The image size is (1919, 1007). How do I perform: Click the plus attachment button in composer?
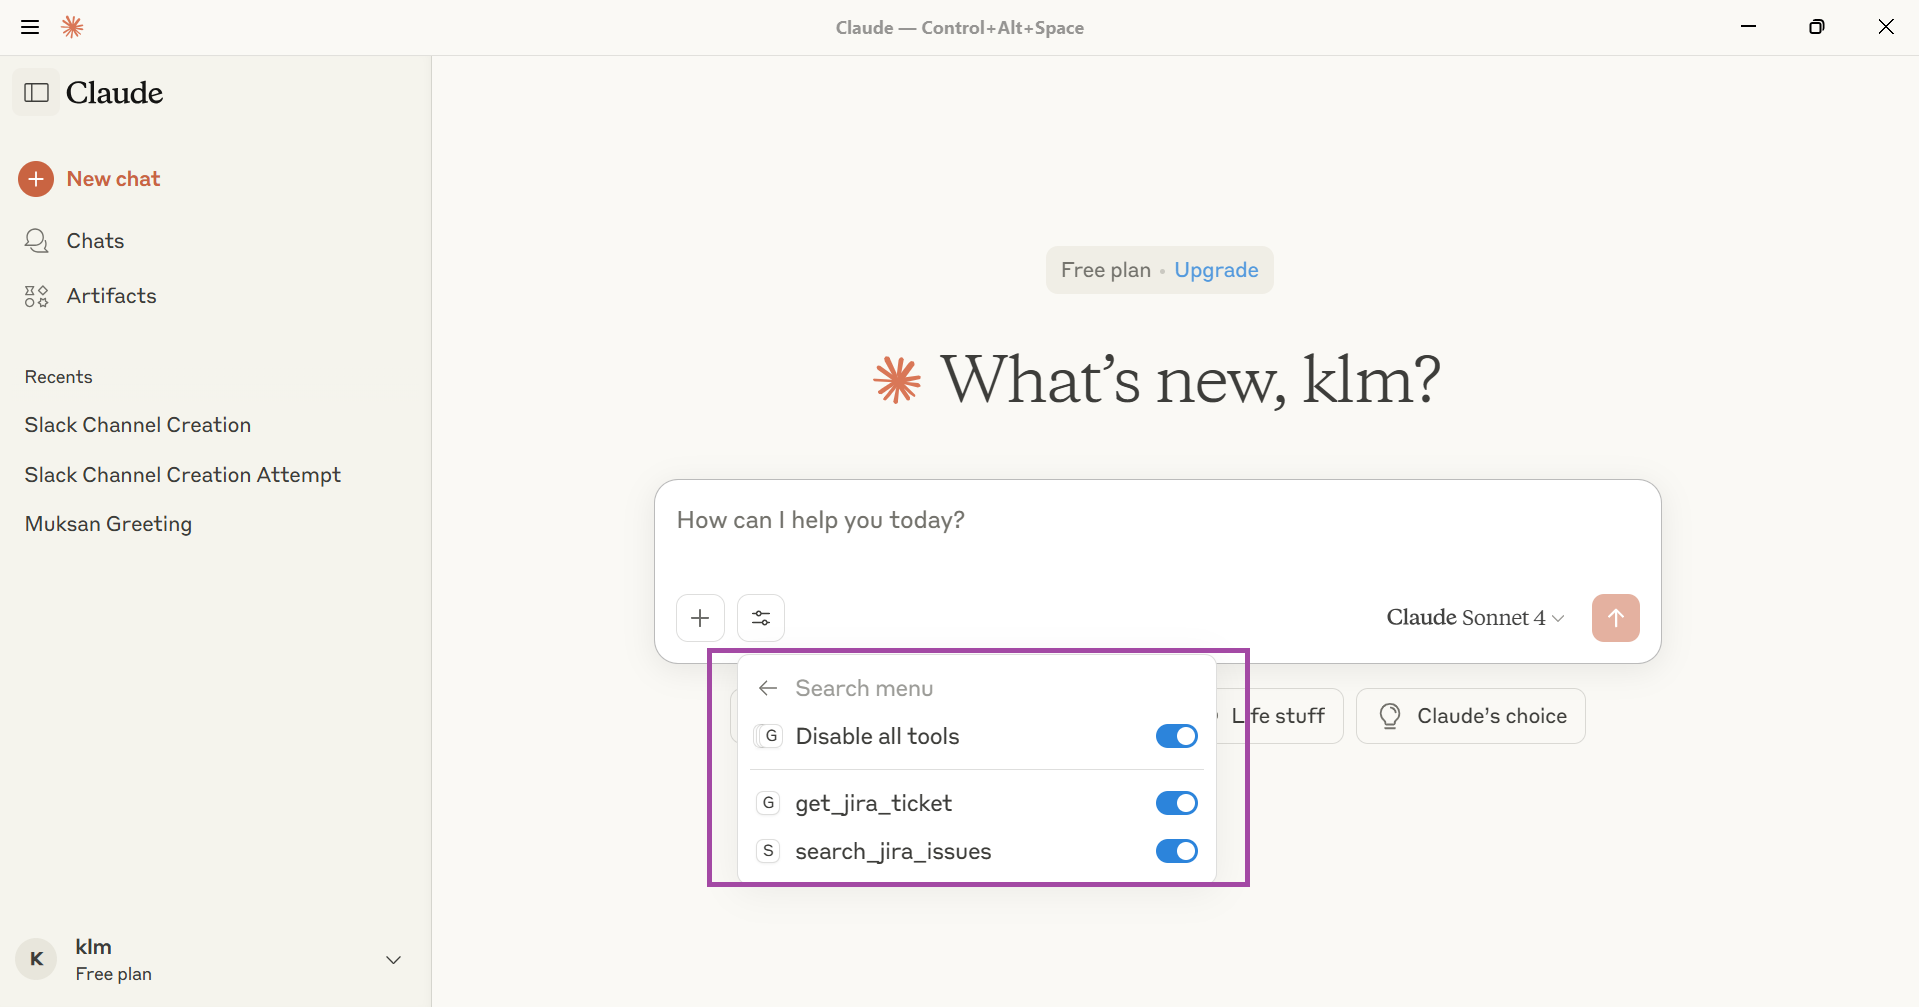click(x=700, y=618)
